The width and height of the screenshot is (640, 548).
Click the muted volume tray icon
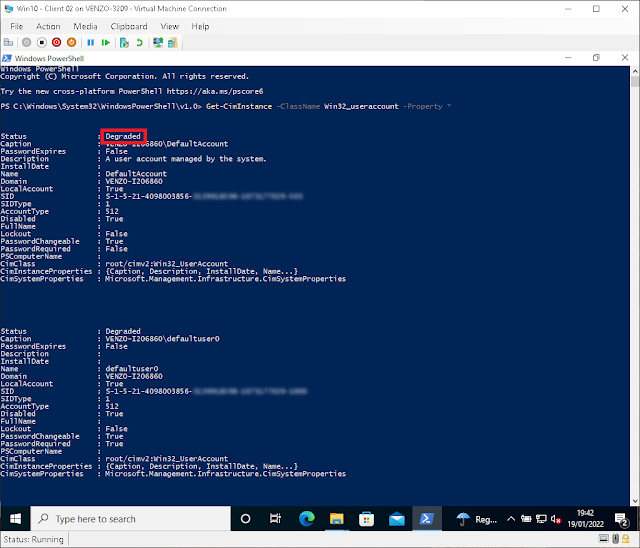[x=556, y=519]
